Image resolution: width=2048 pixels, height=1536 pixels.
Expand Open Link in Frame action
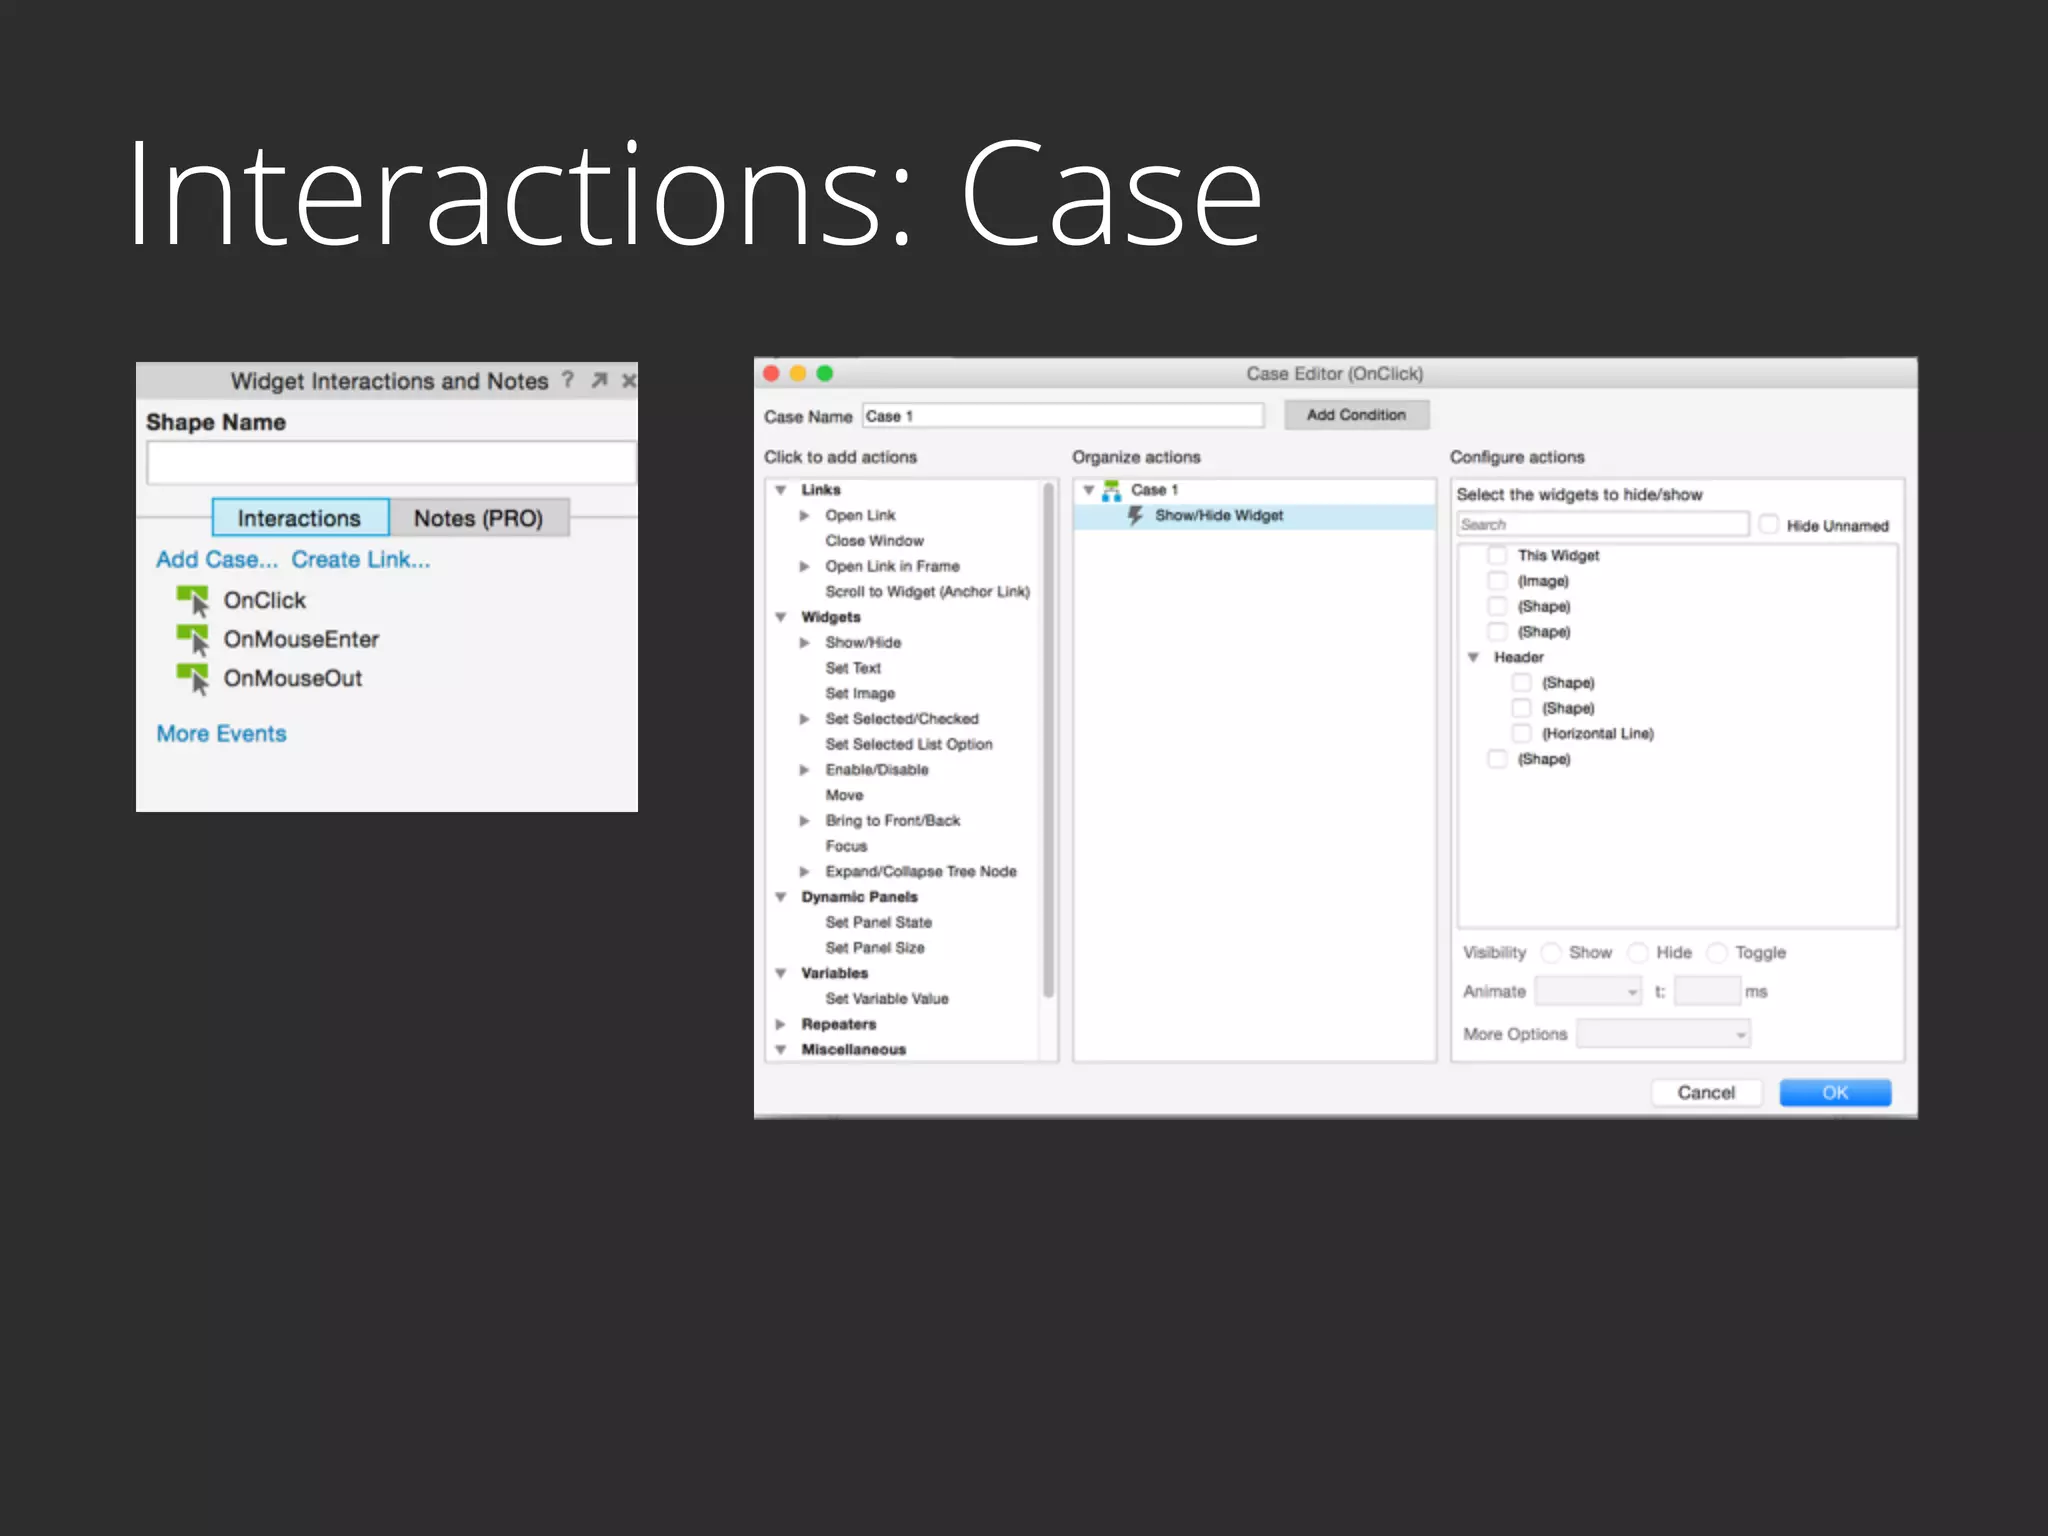pos(804,566)
